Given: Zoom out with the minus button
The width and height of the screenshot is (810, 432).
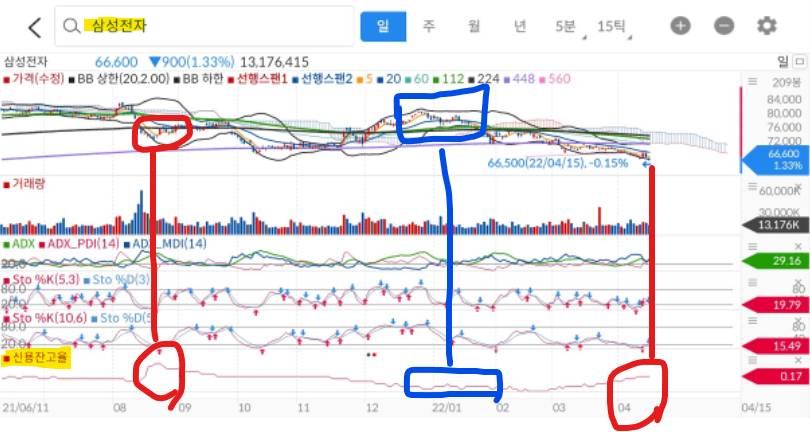Looking at the screenshot, I should pos(724,25).
